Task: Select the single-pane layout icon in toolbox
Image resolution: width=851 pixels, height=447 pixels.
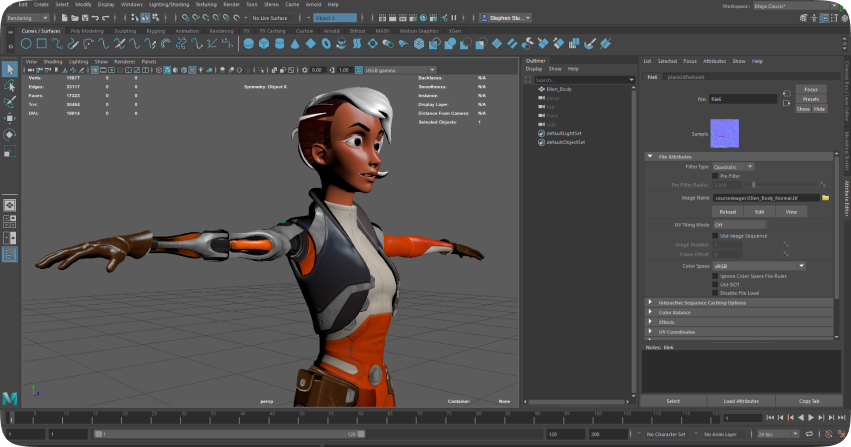Action: [10, 205]
